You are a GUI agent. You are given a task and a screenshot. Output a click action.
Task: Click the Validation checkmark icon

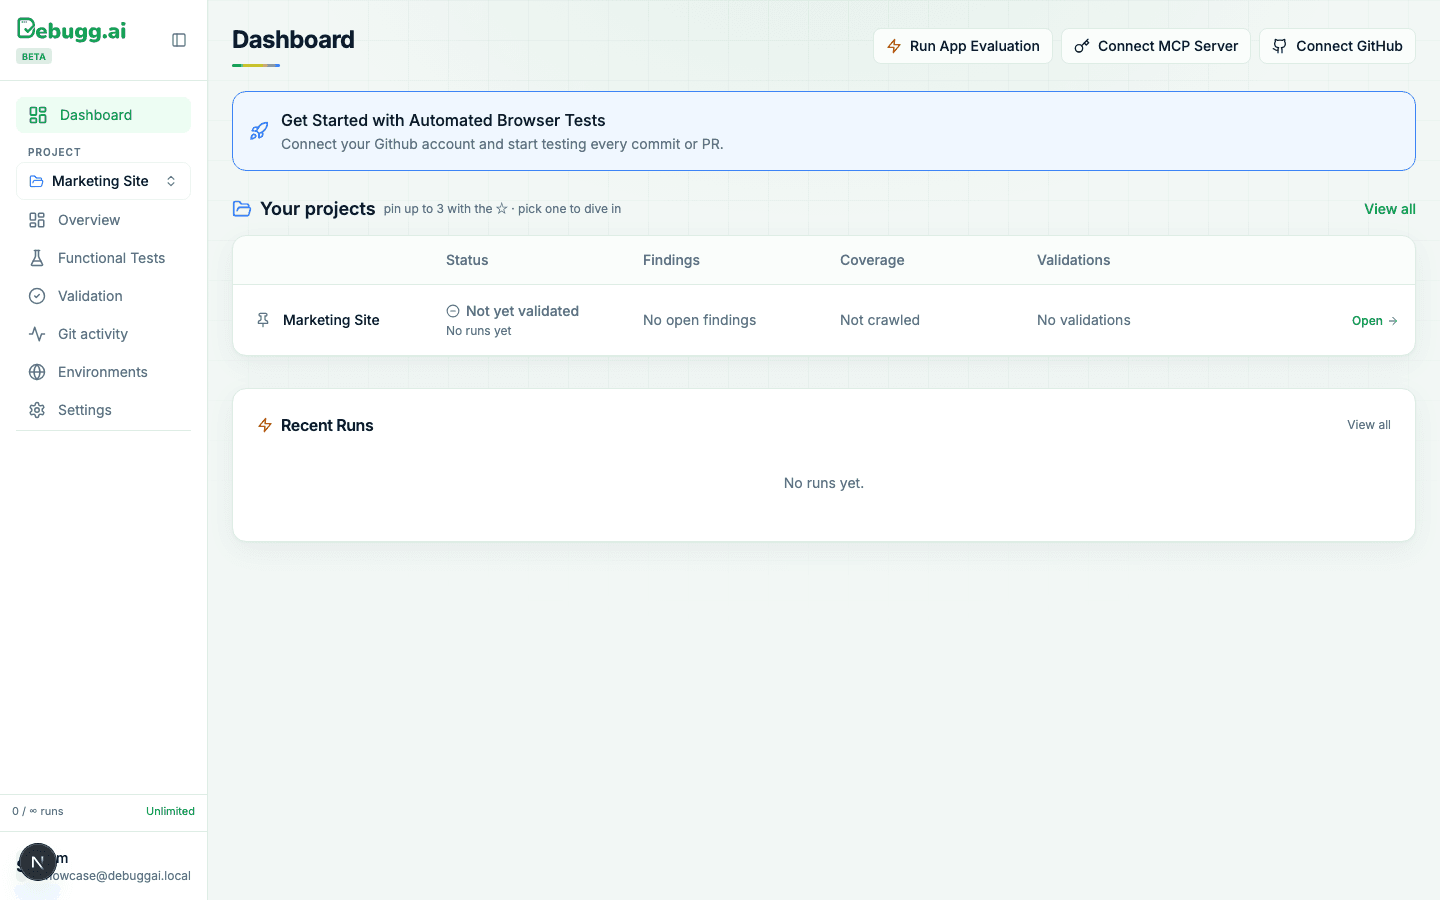(x=37, y=296)
